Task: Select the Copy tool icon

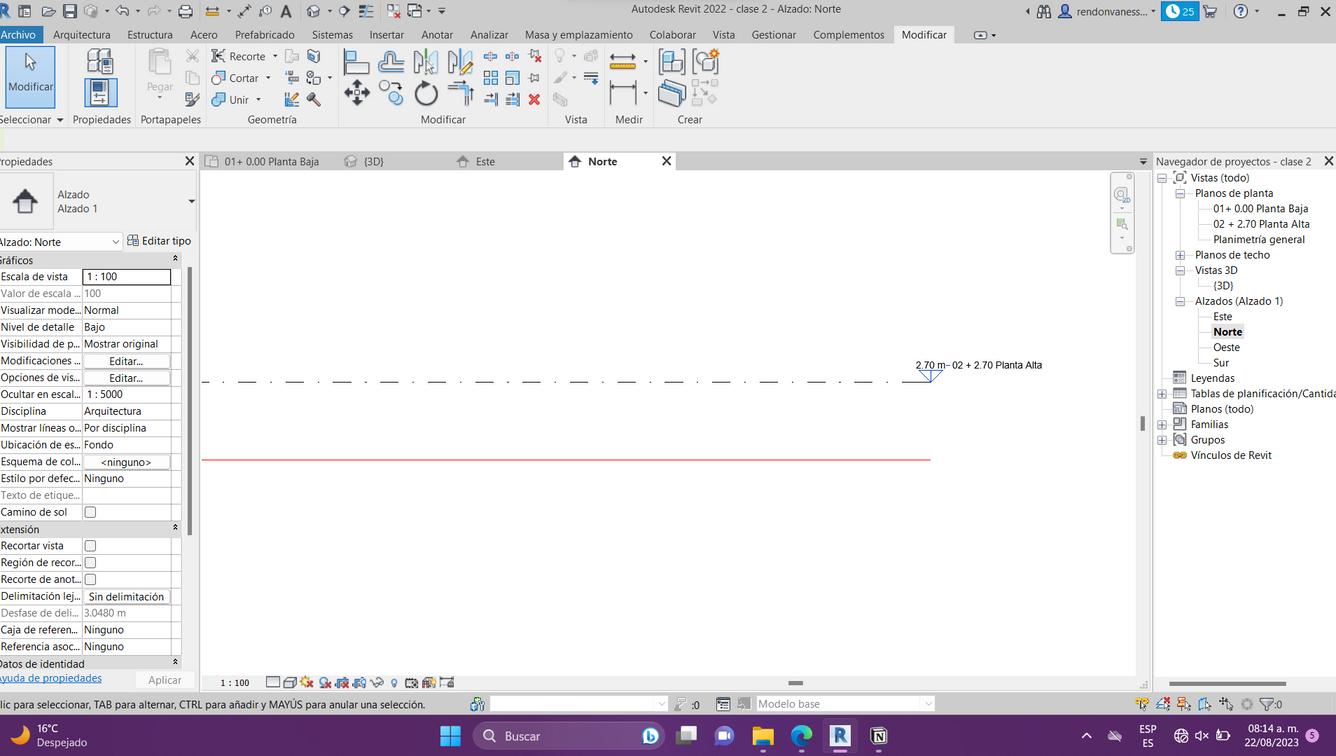Action: (391, 94)
